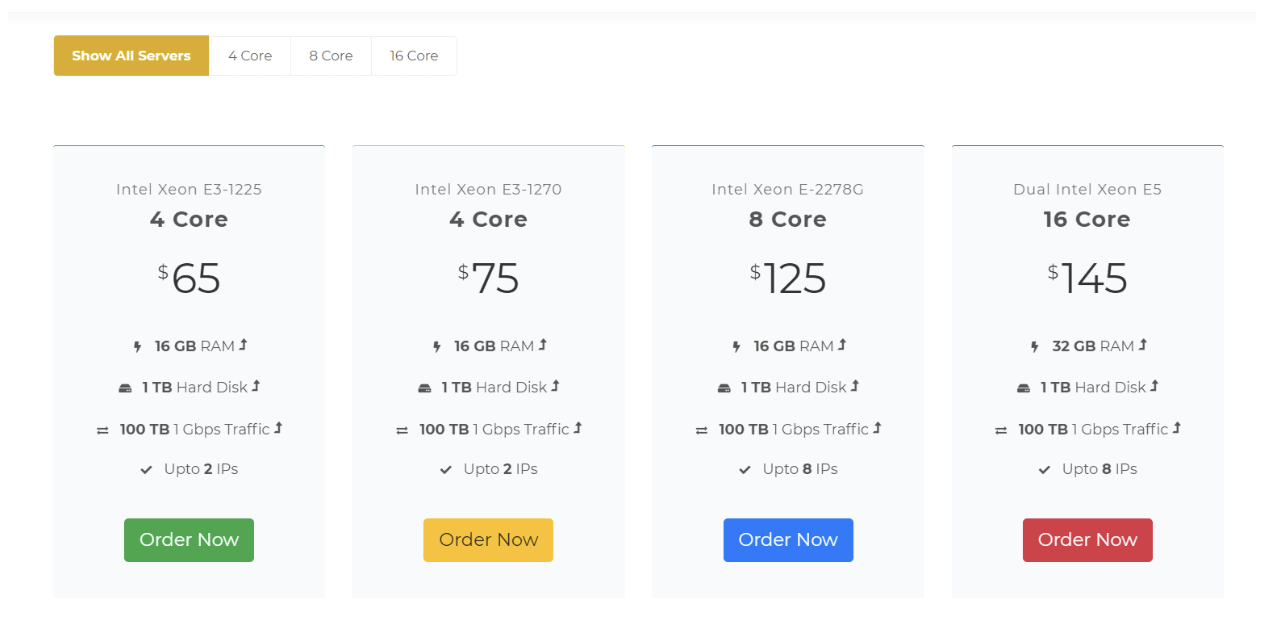Click the lightning RAM icon on E3-1270 card
Screen dimensions: 1264x624
(x=437, y=347)
